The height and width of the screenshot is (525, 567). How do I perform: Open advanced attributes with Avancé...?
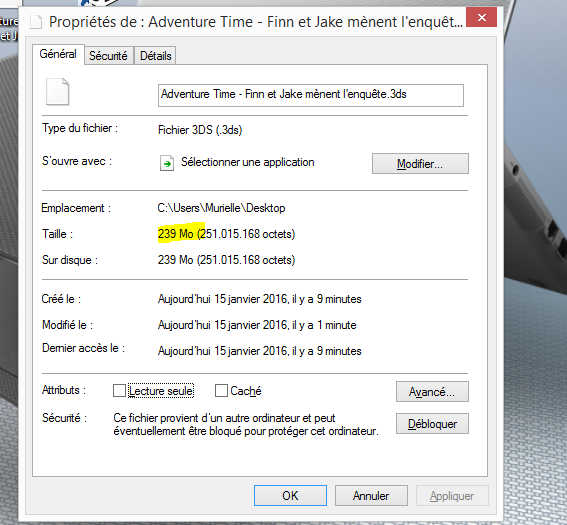pyautogui.click(x=432, y=392)
